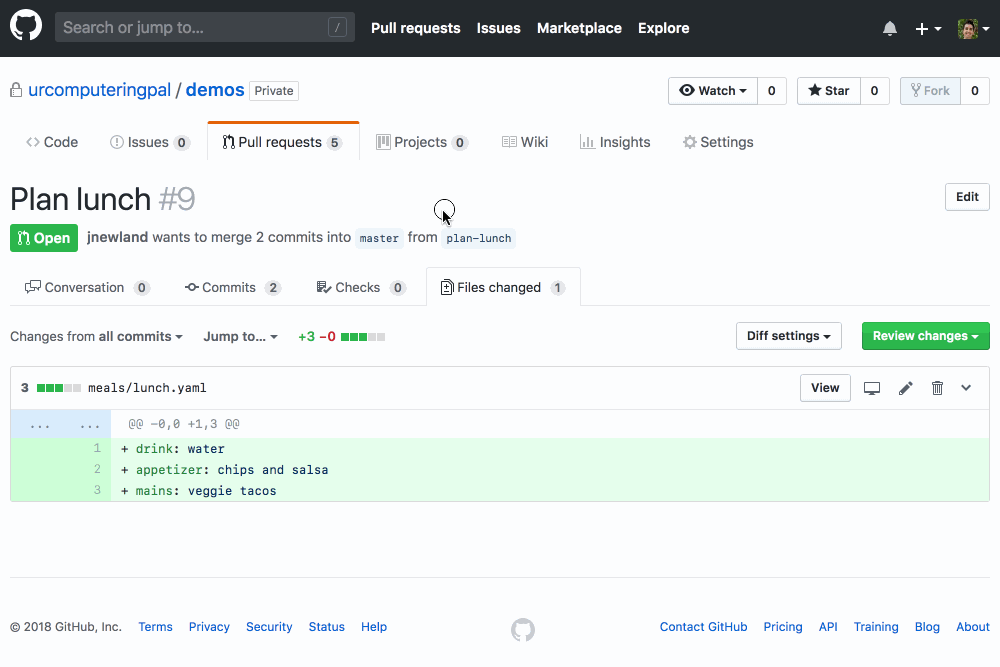
Task: Delete lunch.yaml with the trash icon
Action: point(937,388)
